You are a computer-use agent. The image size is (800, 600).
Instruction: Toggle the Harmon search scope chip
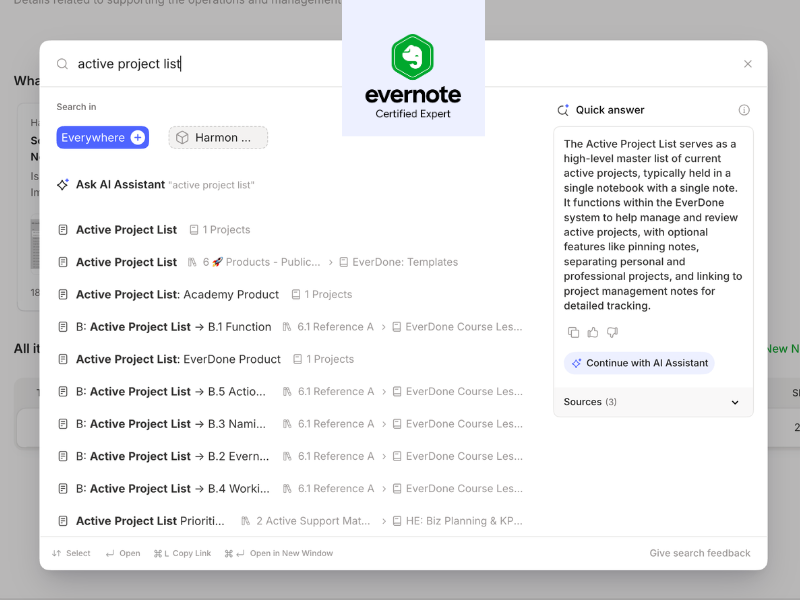218,137
